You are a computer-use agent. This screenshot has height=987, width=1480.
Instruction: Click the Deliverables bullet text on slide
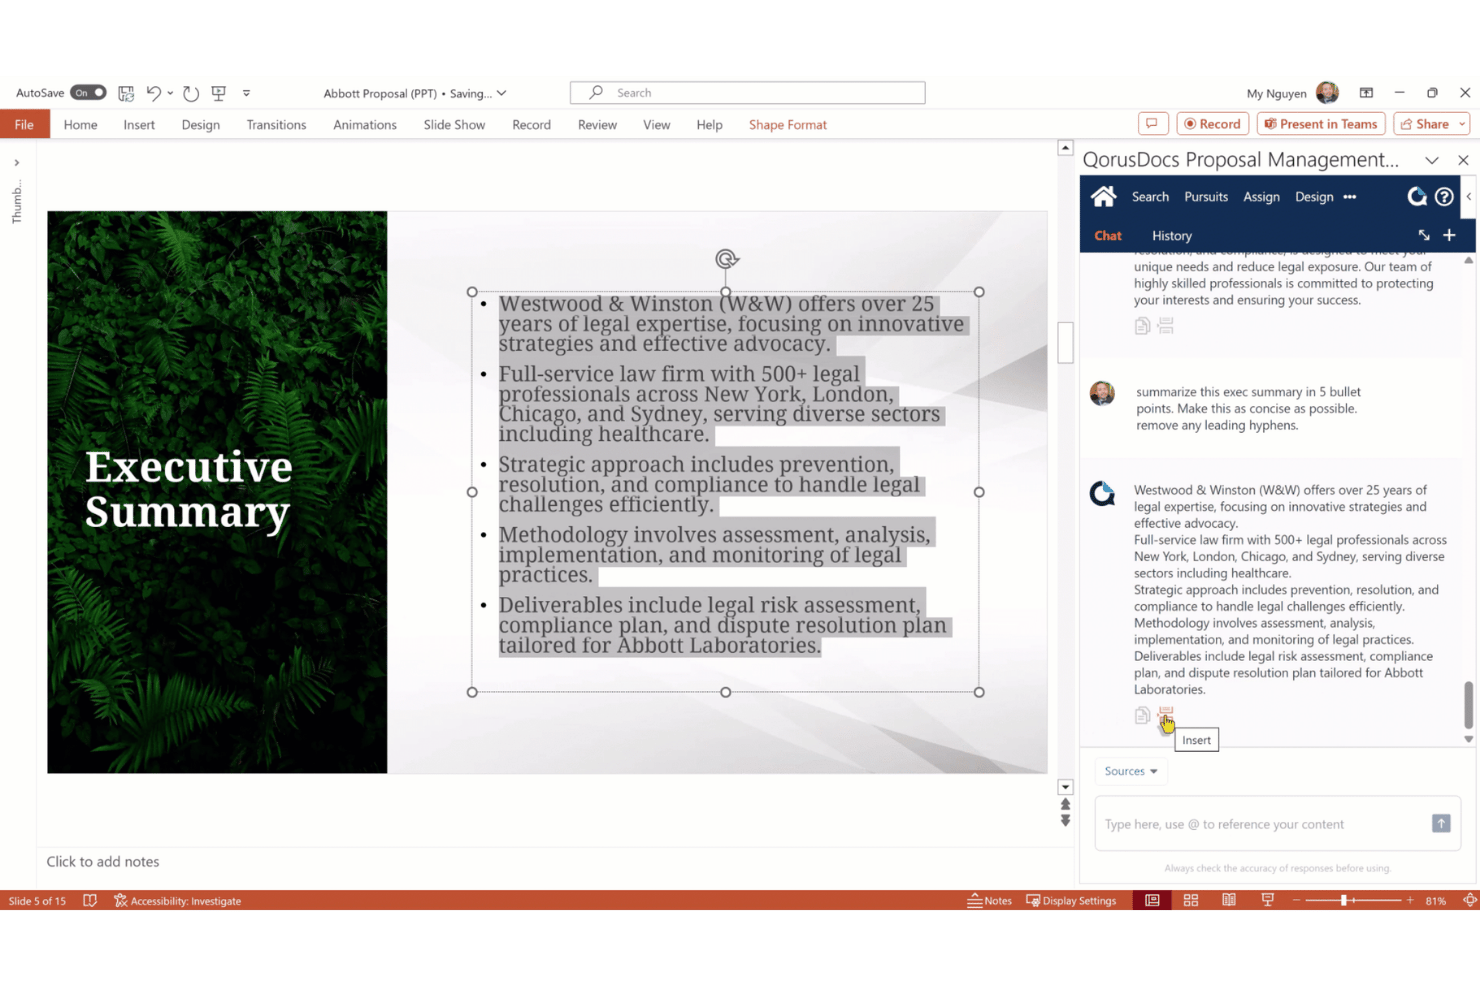722,625
